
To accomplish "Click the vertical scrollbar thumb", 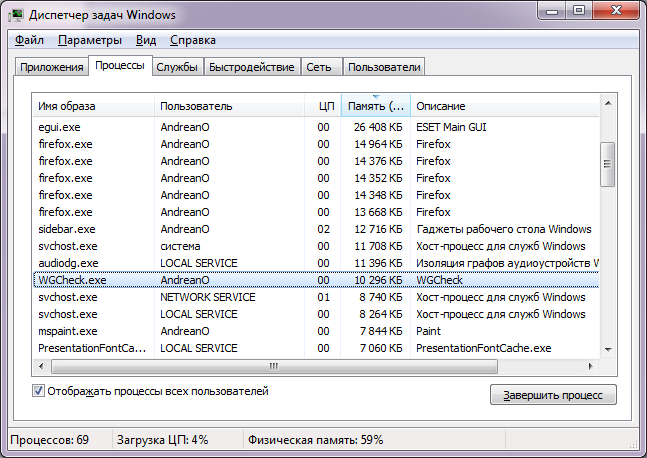I will pyautogui.click(x=607, y=164).
